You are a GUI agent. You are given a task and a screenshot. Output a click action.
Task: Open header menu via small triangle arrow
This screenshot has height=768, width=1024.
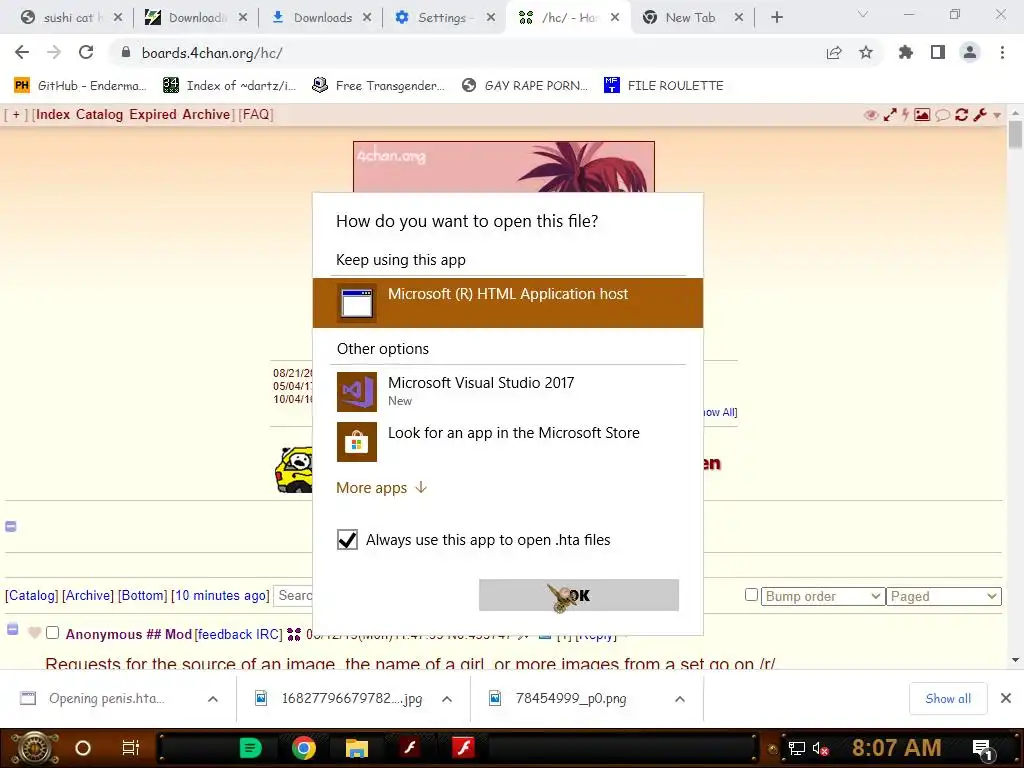point(997,116)
